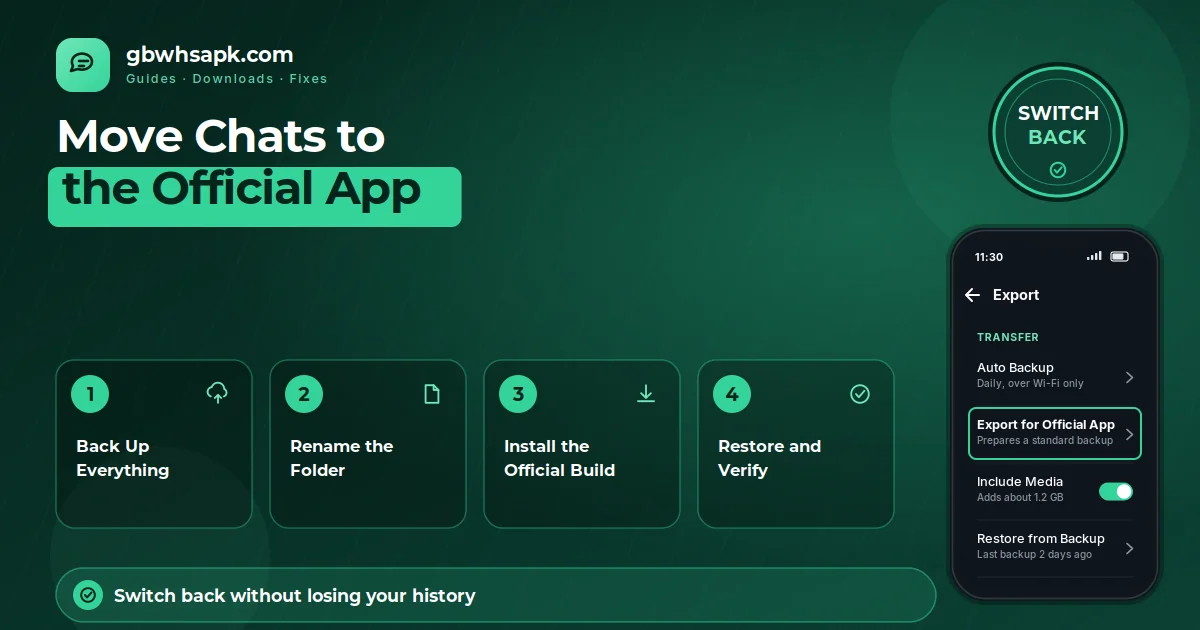Click the step number 3 circle
Viewport: 1200px width, 630px height.
click(x=518, y=394)
